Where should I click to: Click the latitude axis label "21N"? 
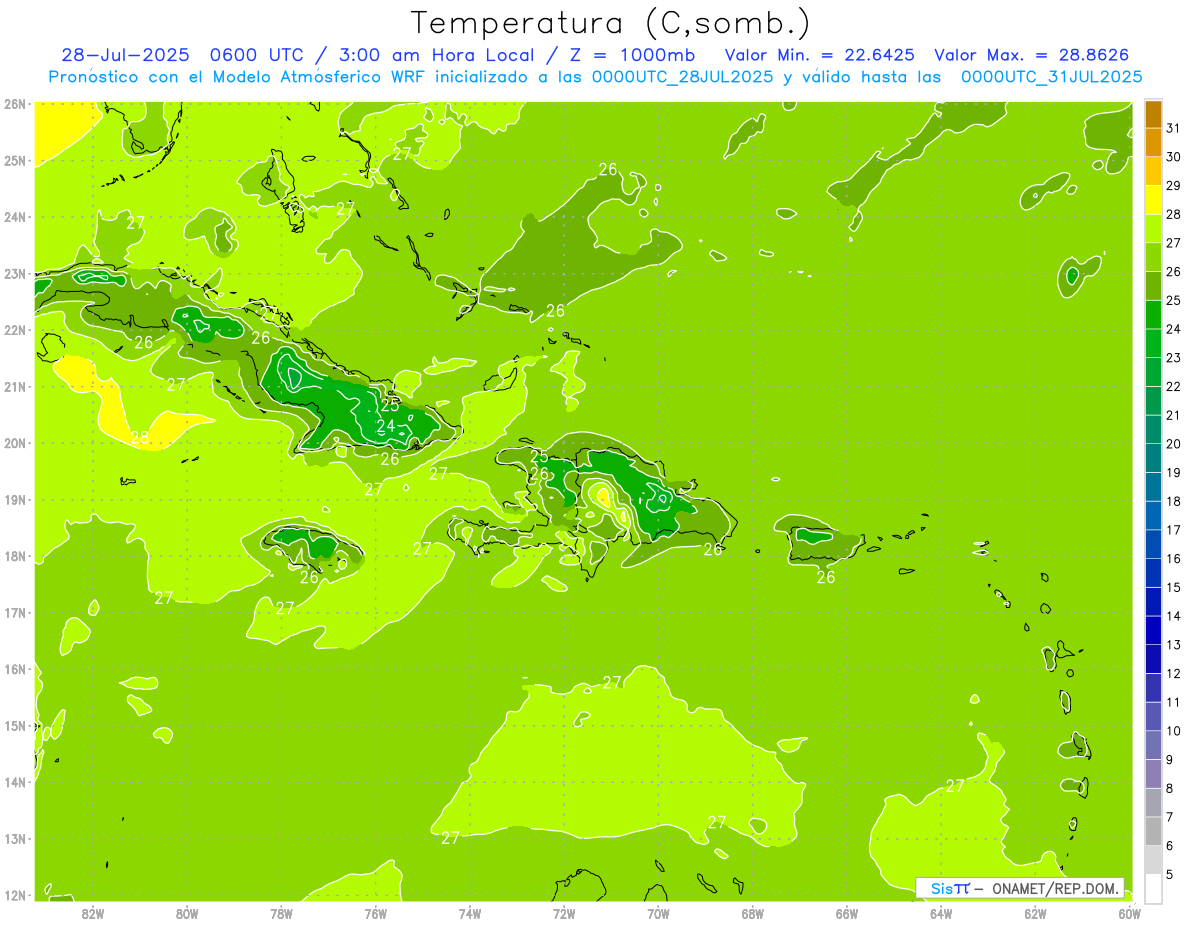pos(14,386)
